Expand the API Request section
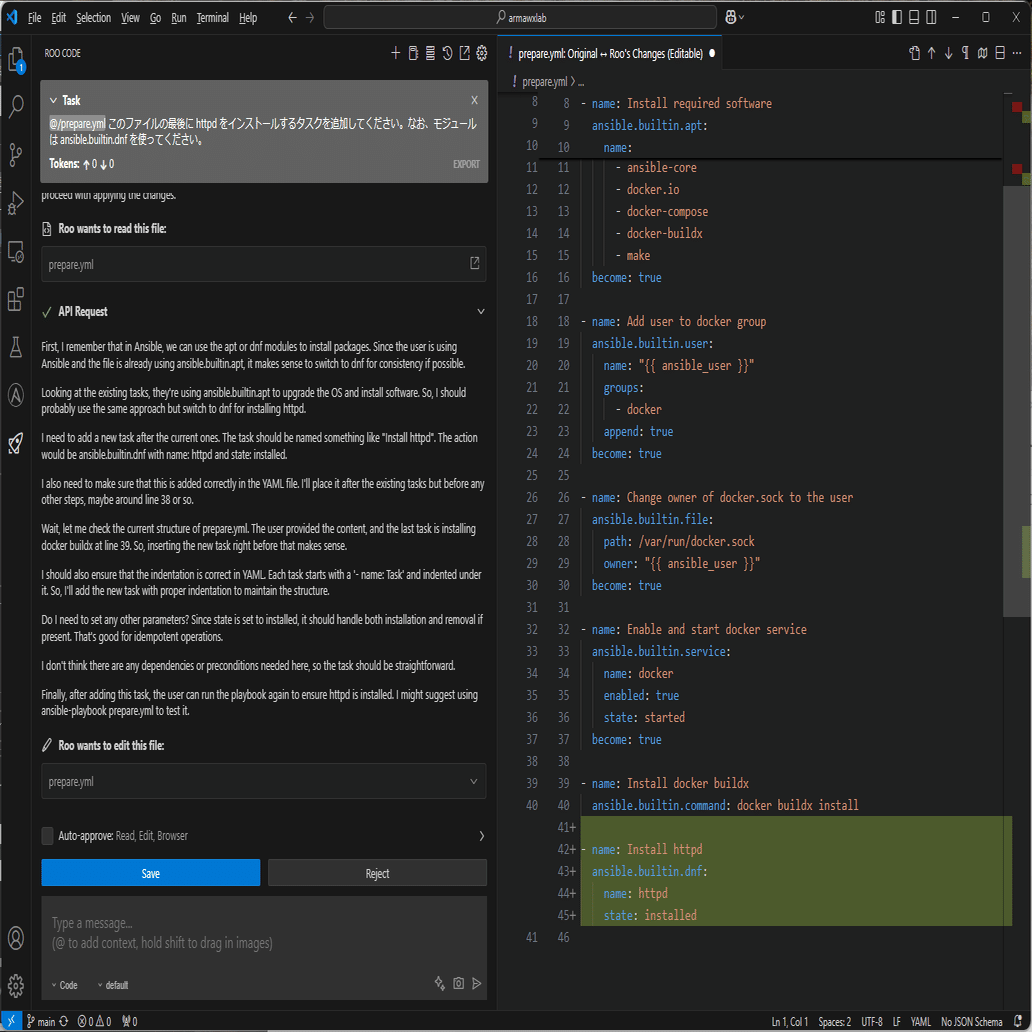This screenshot has width=1032, height=1032. pyautogui.click(x=481, y=311)
